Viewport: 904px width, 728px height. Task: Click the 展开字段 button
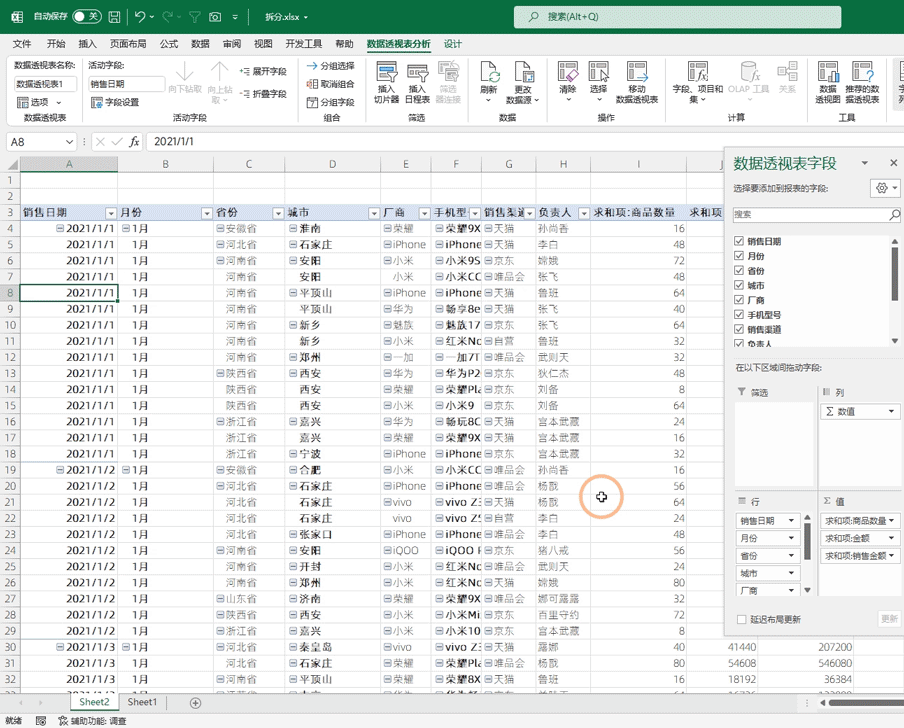263,72
